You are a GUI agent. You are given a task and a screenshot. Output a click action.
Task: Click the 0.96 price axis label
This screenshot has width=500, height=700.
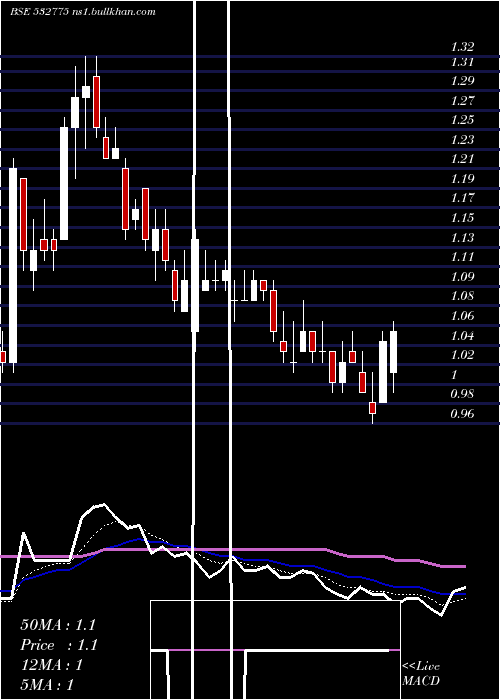point(462,414)
